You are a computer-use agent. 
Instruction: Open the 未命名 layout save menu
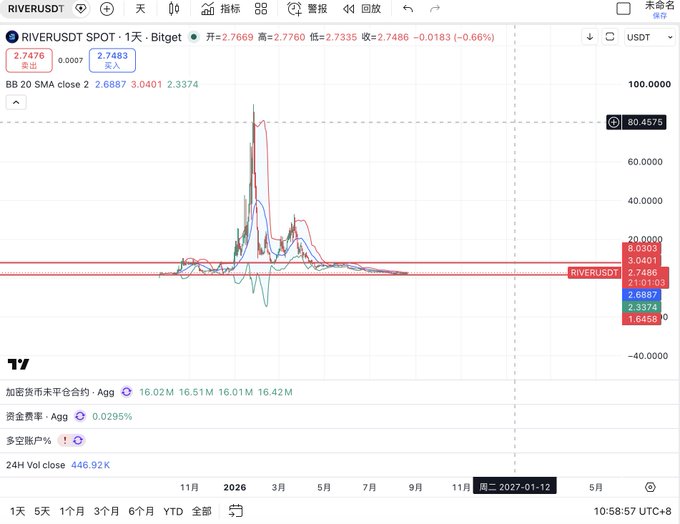pos(660,6)
